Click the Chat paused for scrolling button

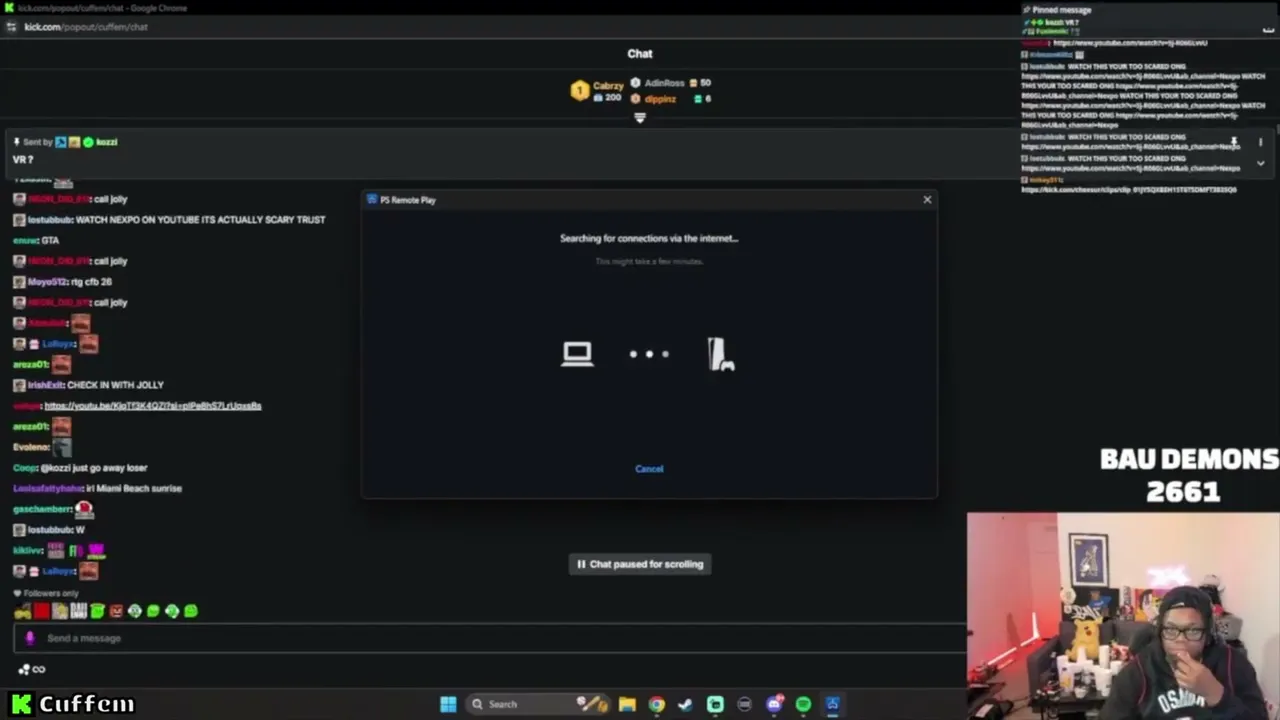click(x=640, y=564)
